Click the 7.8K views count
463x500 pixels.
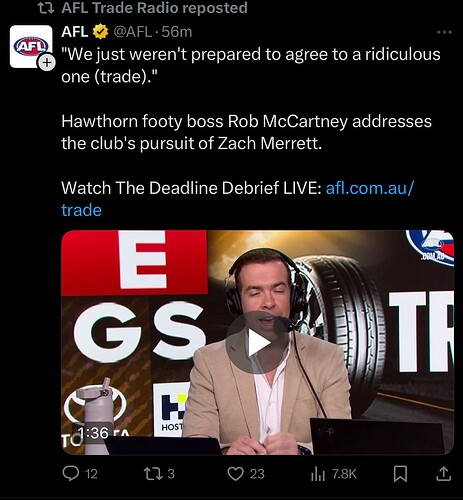point(344,474)
